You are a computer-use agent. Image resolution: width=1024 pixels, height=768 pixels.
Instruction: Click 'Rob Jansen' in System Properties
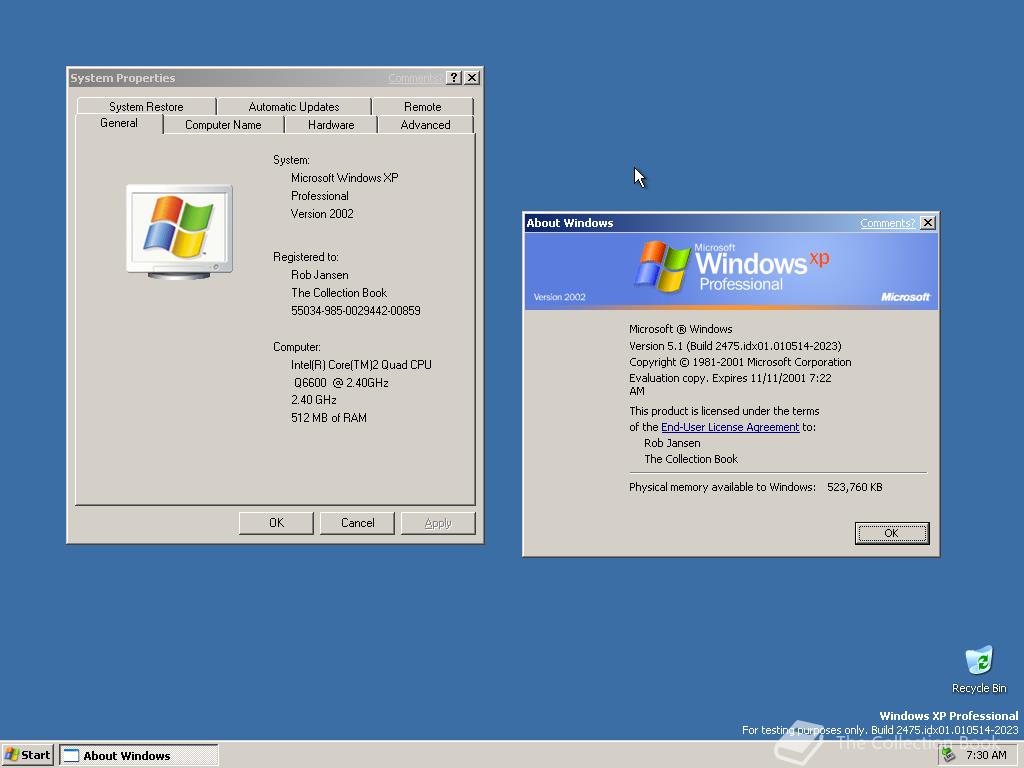319,275
